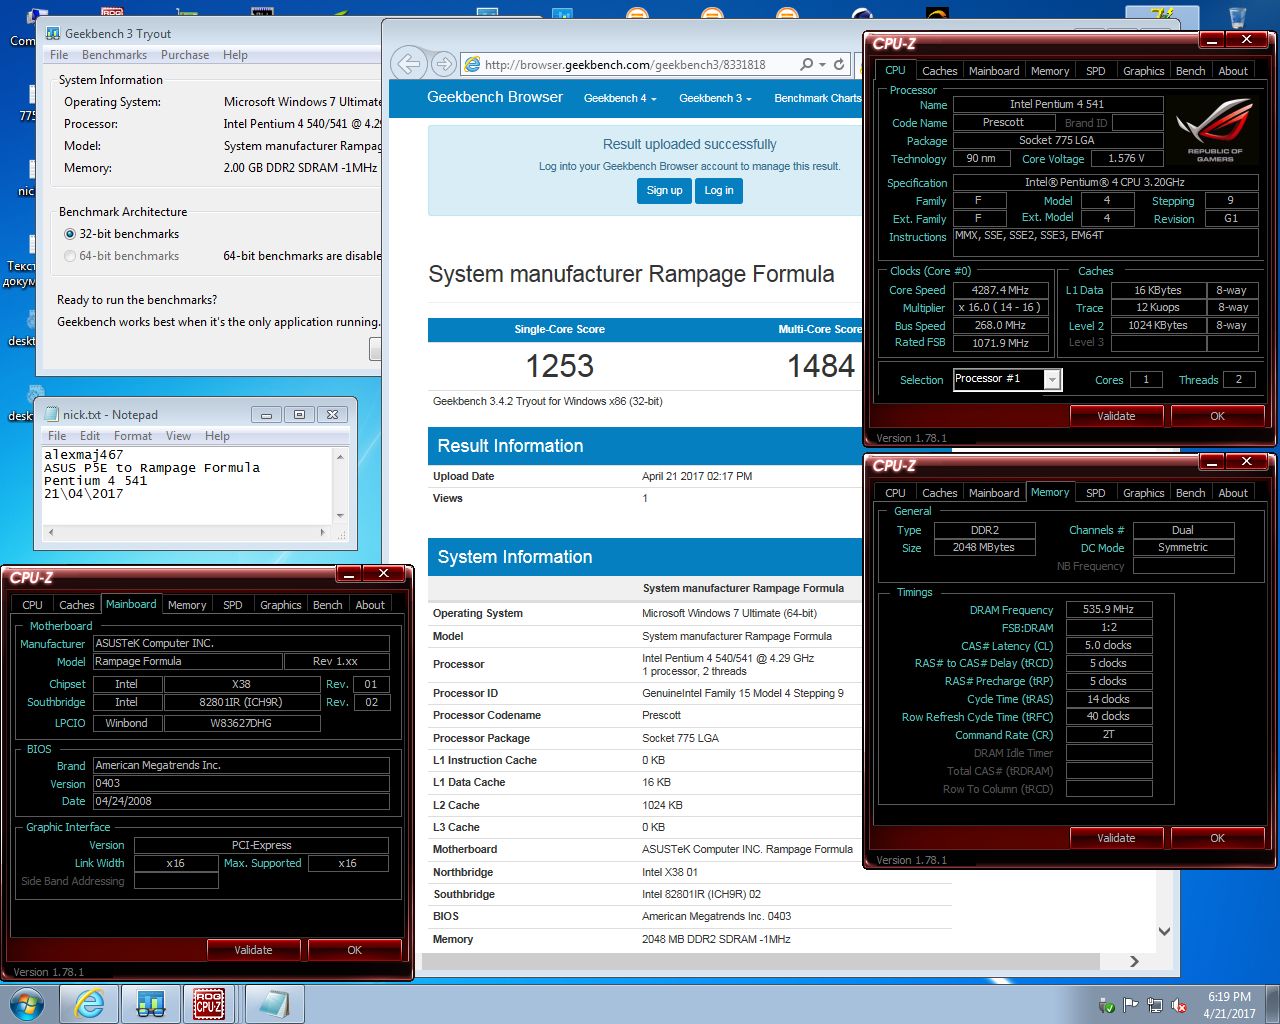Image resolution: width=1280 pixels, height=1024 pixels.
Task: Click the Processor Codename Prescott row
Action: click(646, 715)
